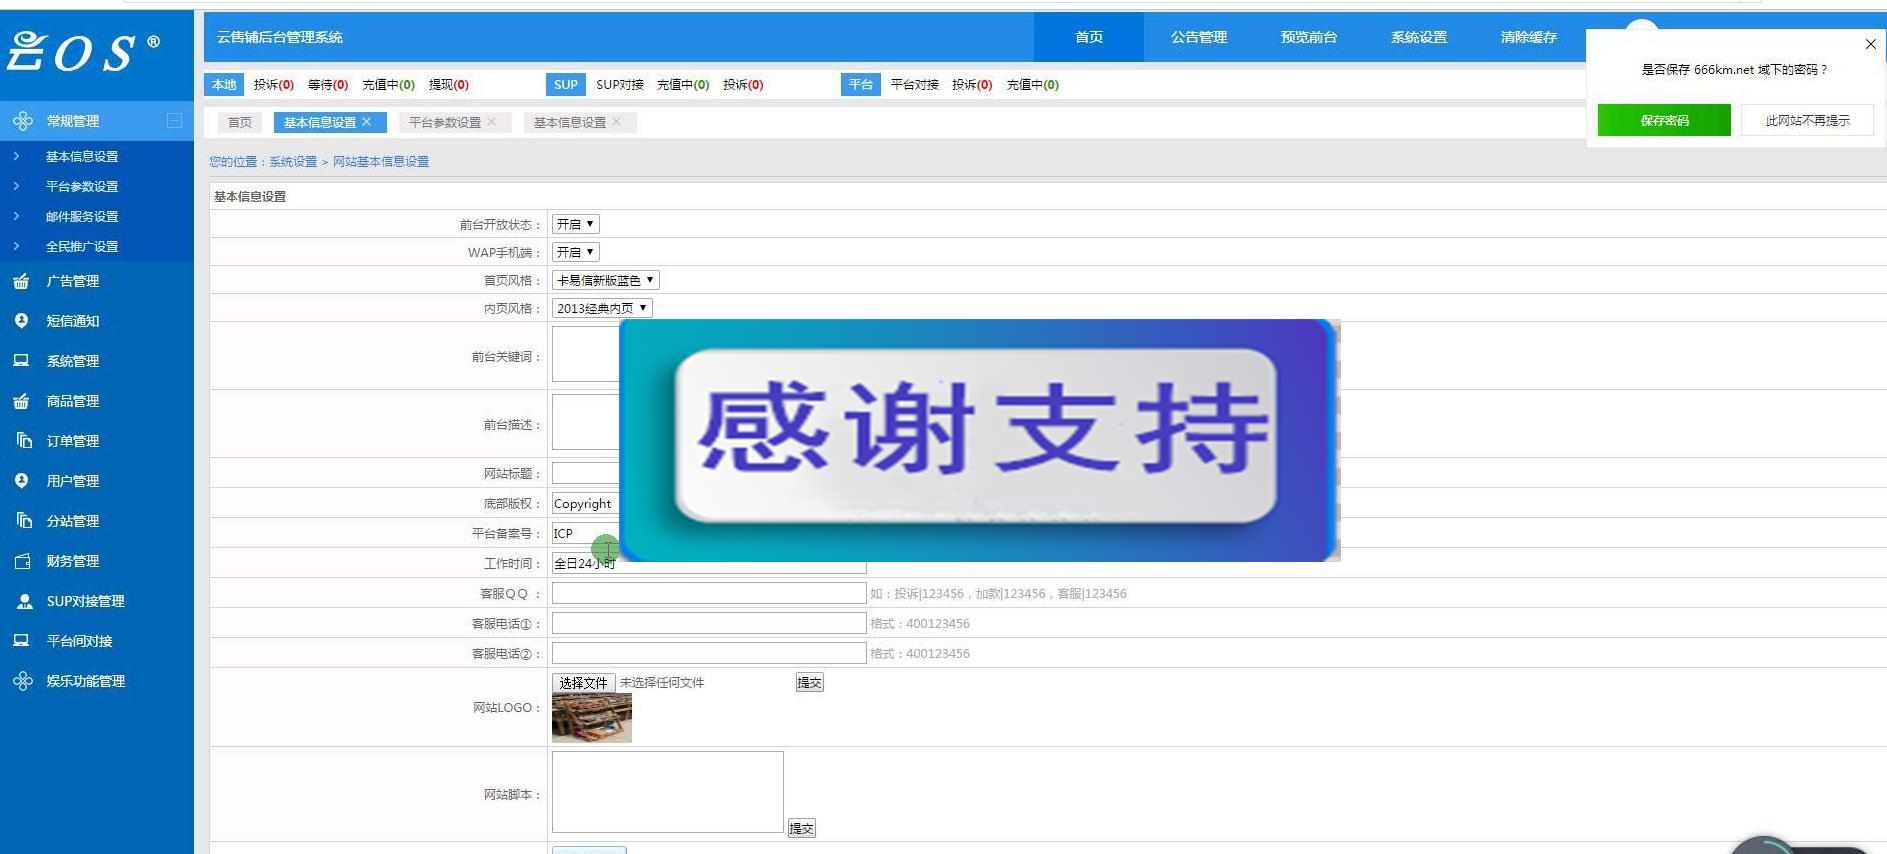The image size is (1887, 854).
Task: Click the website logo thumbnail image
Action: click(591, 718)
